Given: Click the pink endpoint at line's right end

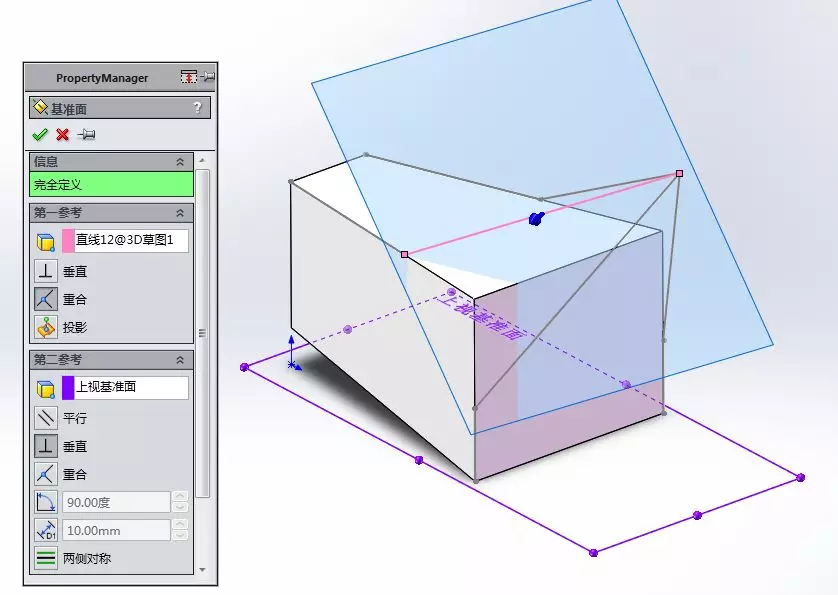Looking at the screenshot, I should [x=679, y=173].
